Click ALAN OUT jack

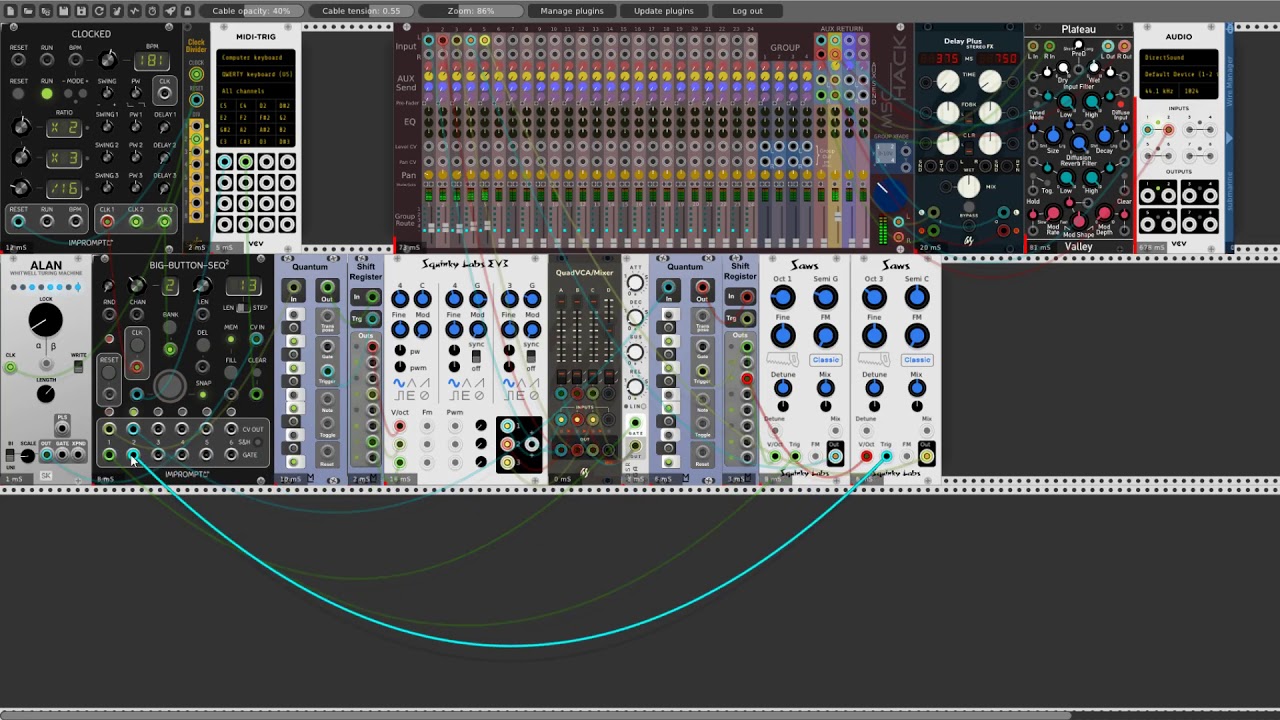pos(46,455)
